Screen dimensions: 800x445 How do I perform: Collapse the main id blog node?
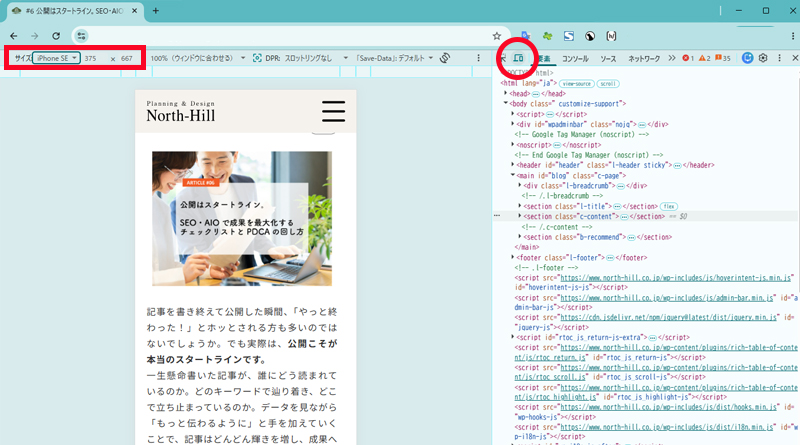(513, 175)
